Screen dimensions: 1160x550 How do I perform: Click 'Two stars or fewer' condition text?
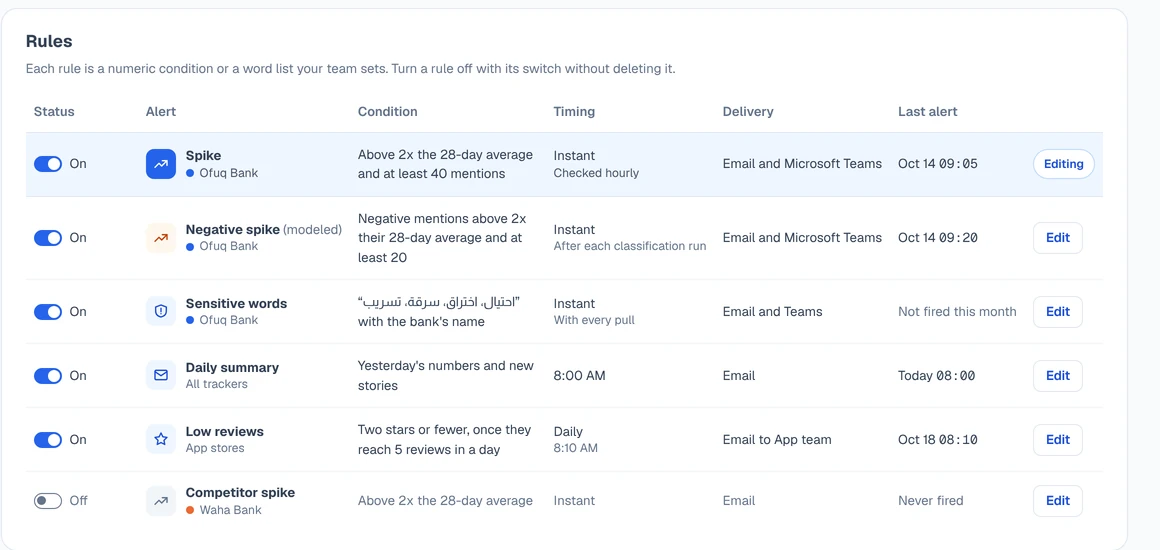pyautogui.click(x=445, y=440)
